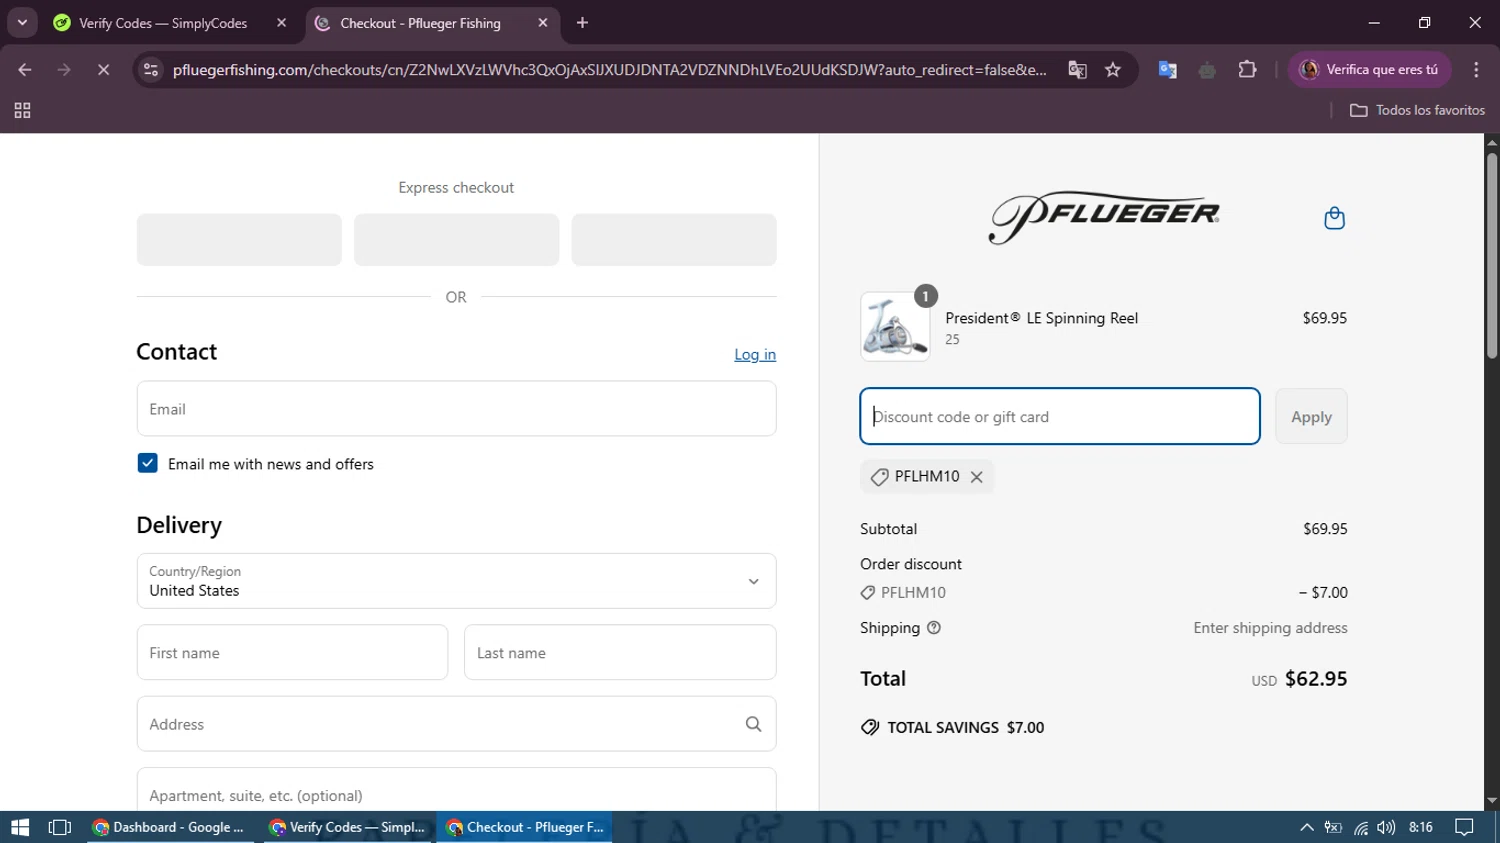Open the shopping bag cart icon
The height and width of the screenshot is (843, 1500).
pyautogui.click(x=1334, y=218)
